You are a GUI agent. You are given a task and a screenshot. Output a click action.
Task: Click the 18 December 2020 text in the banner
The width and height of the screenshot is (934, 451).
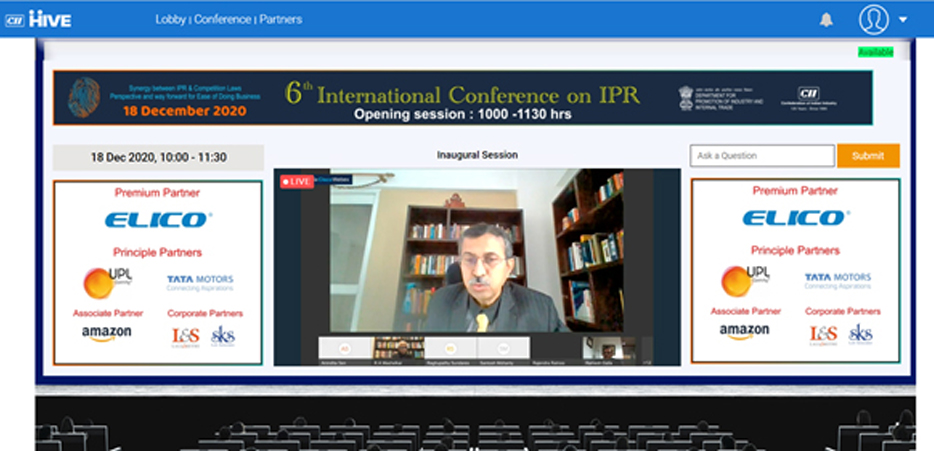coord(185,111)
